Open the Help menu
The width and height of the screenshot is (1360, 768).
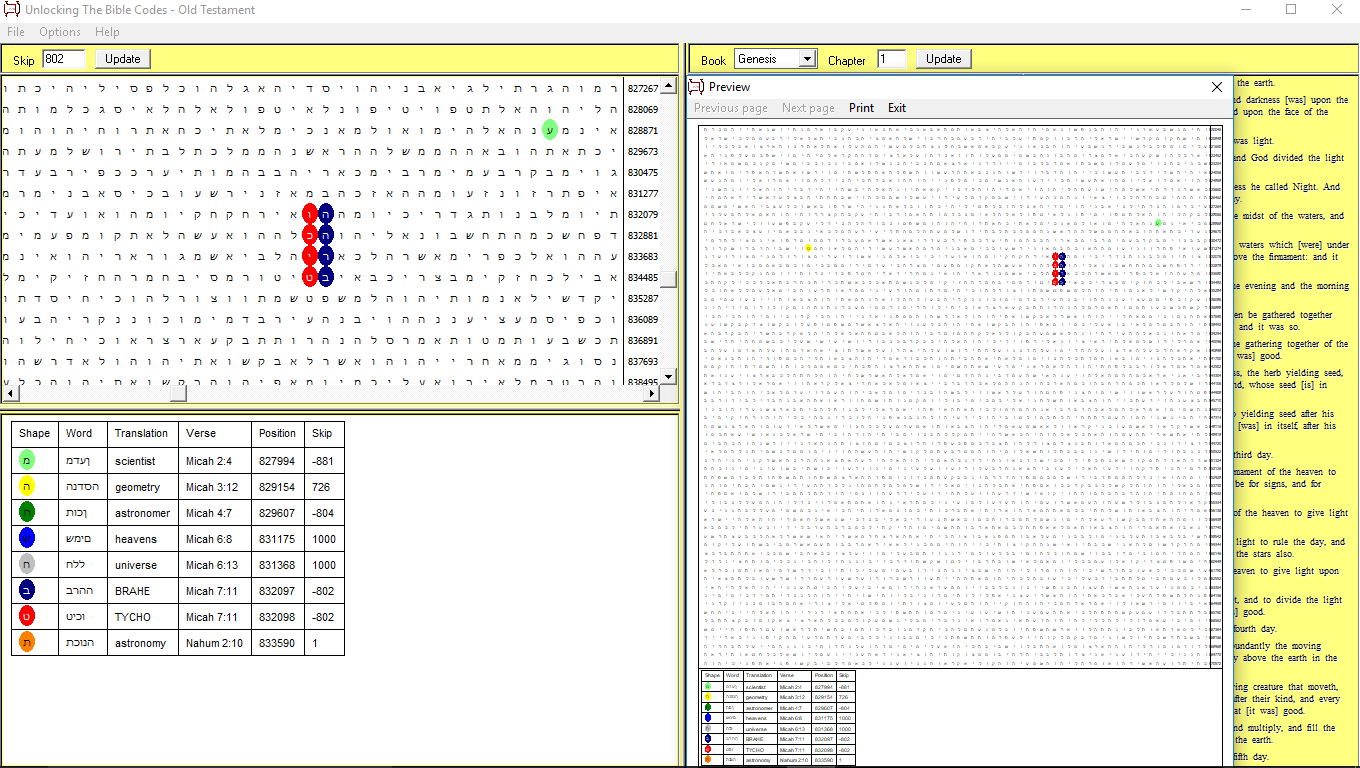click(107, 32)
